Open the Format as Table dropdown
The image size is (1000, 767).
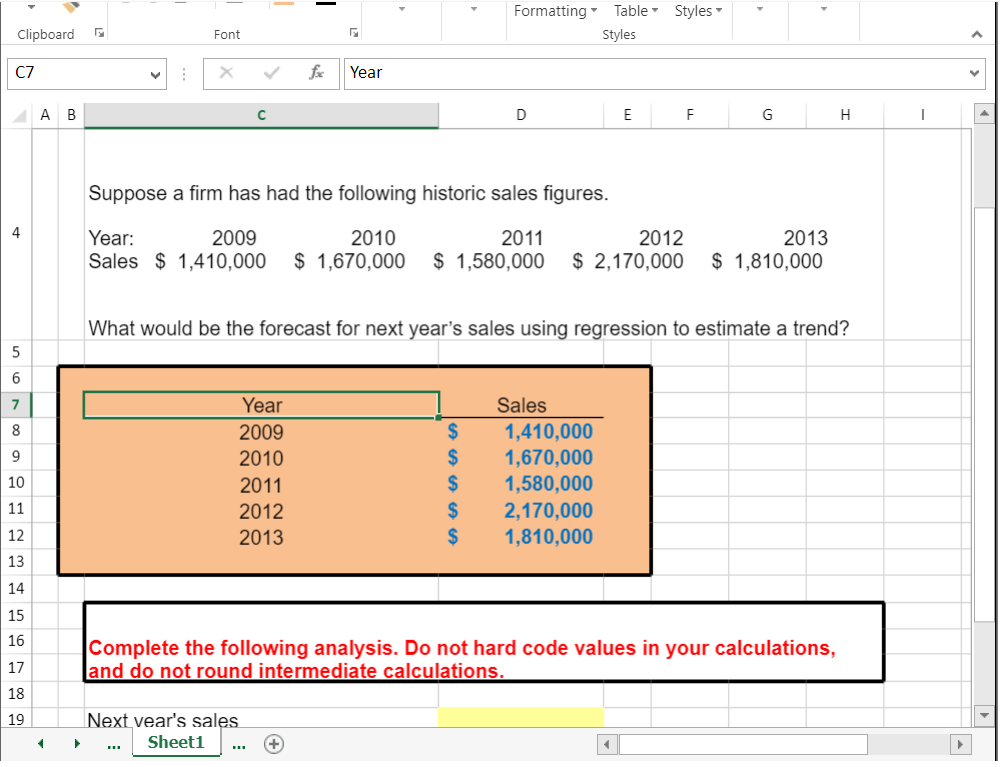tap(636, 11)
